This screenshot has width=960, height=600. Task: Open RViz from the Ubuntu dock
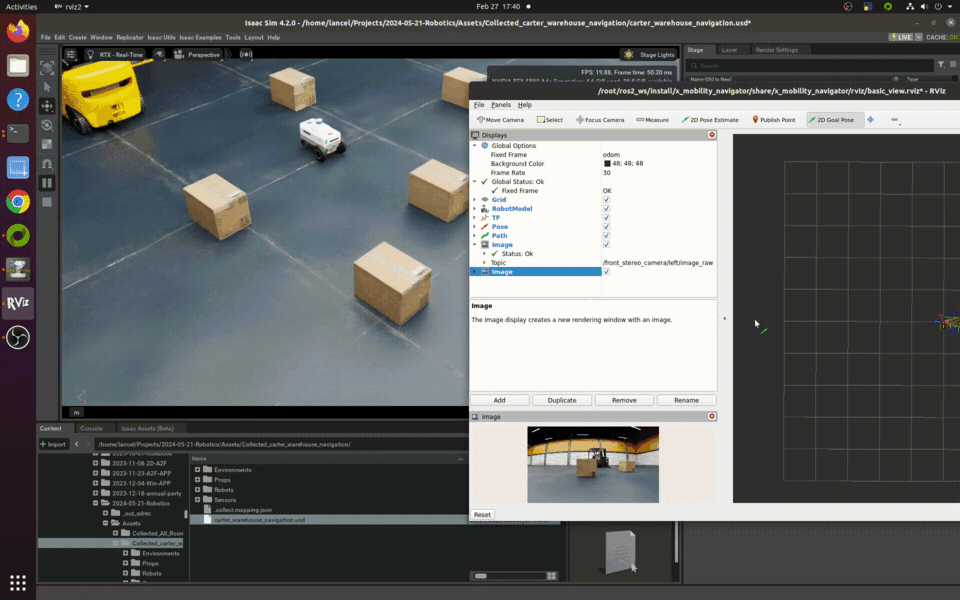click(x=18, y=304)
